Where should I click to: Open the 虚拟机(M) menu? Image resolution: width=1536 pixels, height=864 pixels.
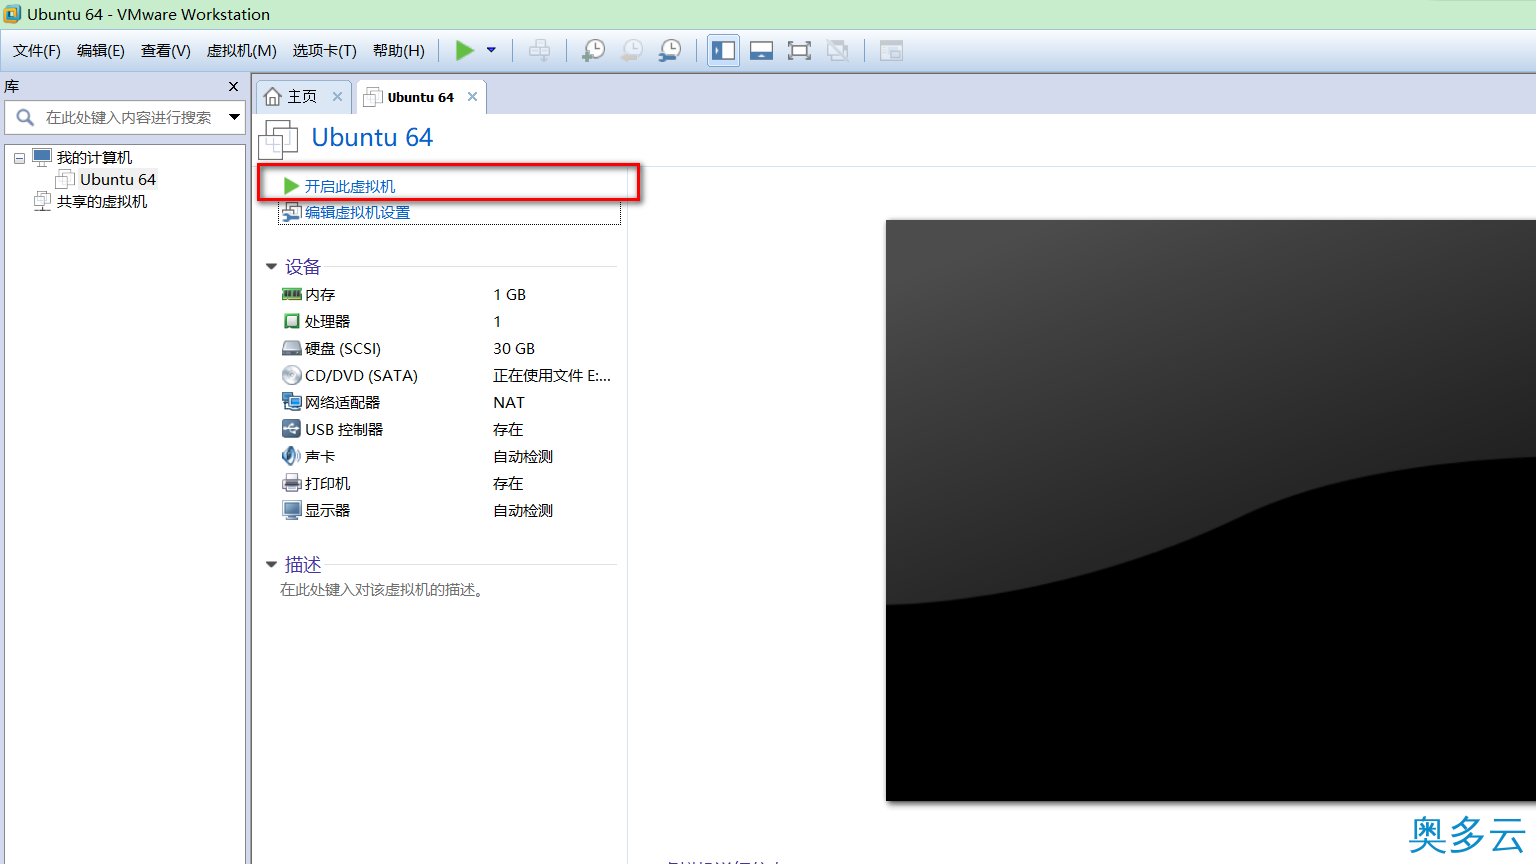coord(241,50)
